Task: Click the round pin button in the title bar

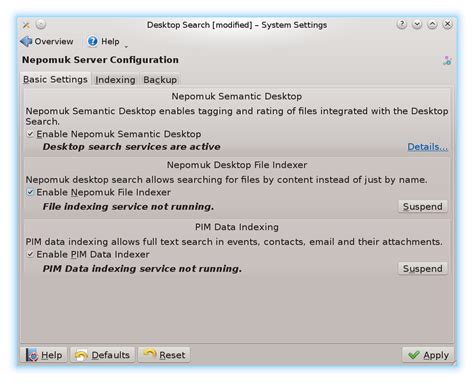Action: (41, 24)
